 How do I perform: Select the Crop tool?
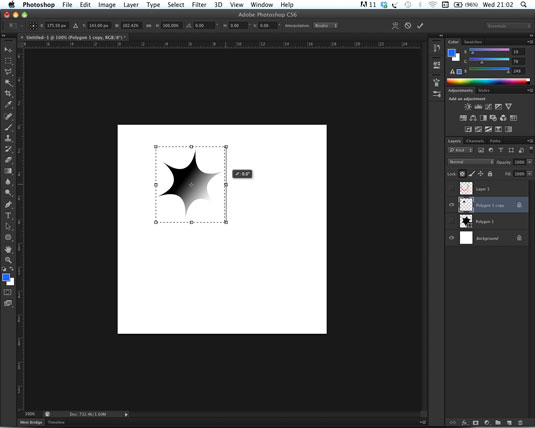coord(8,94)
